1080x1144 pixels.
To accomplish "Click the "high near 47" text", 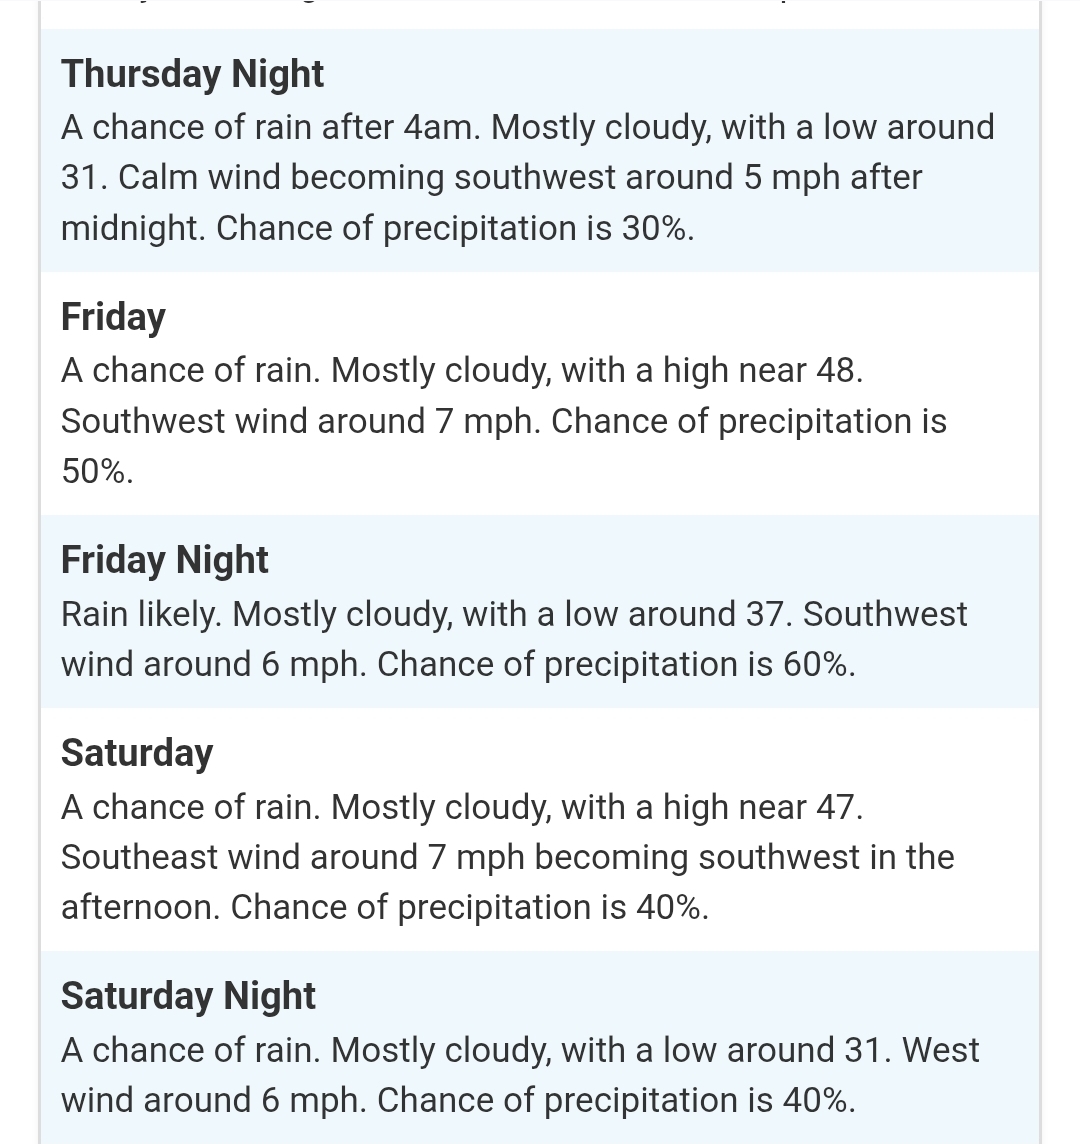I will [760, 808].
